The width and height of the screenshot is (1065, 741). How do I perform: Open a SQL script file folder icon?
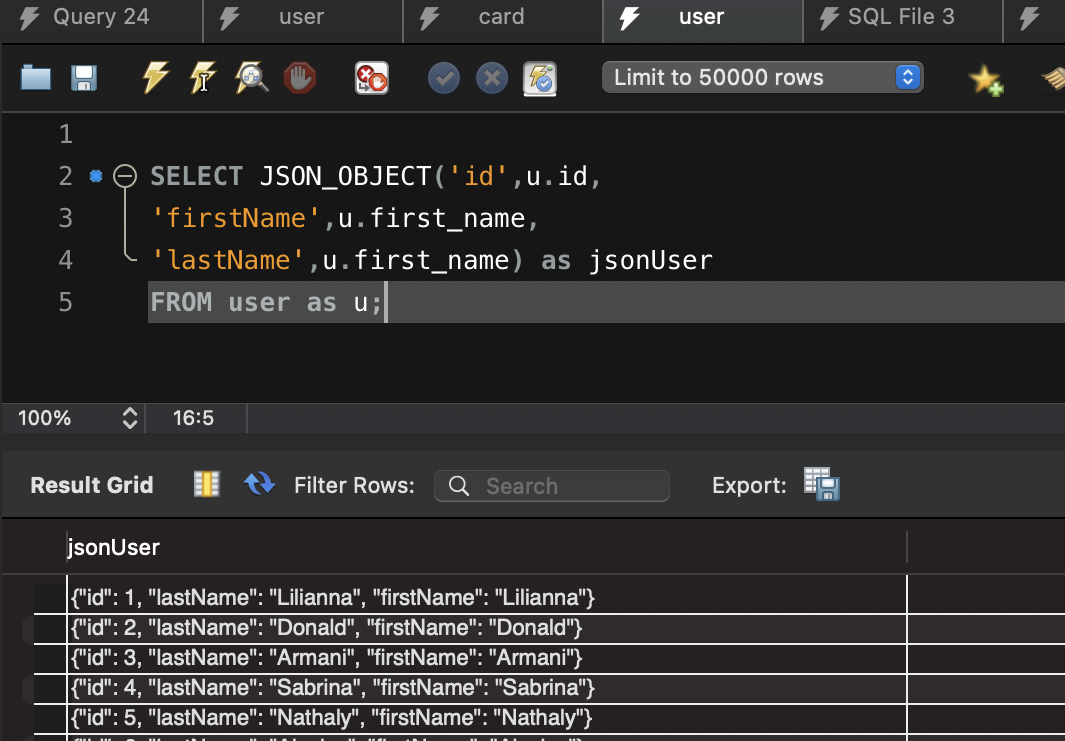(x=36, y=78)
